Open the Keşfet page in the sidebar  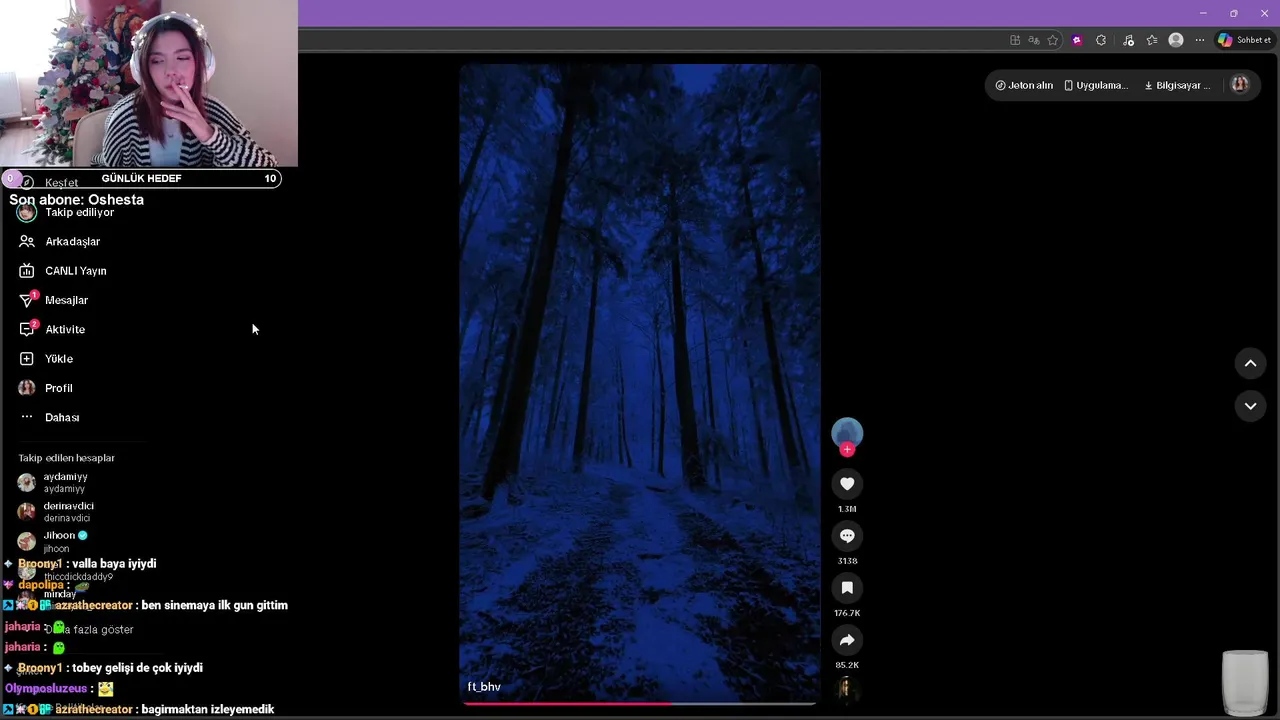[61, 184]
